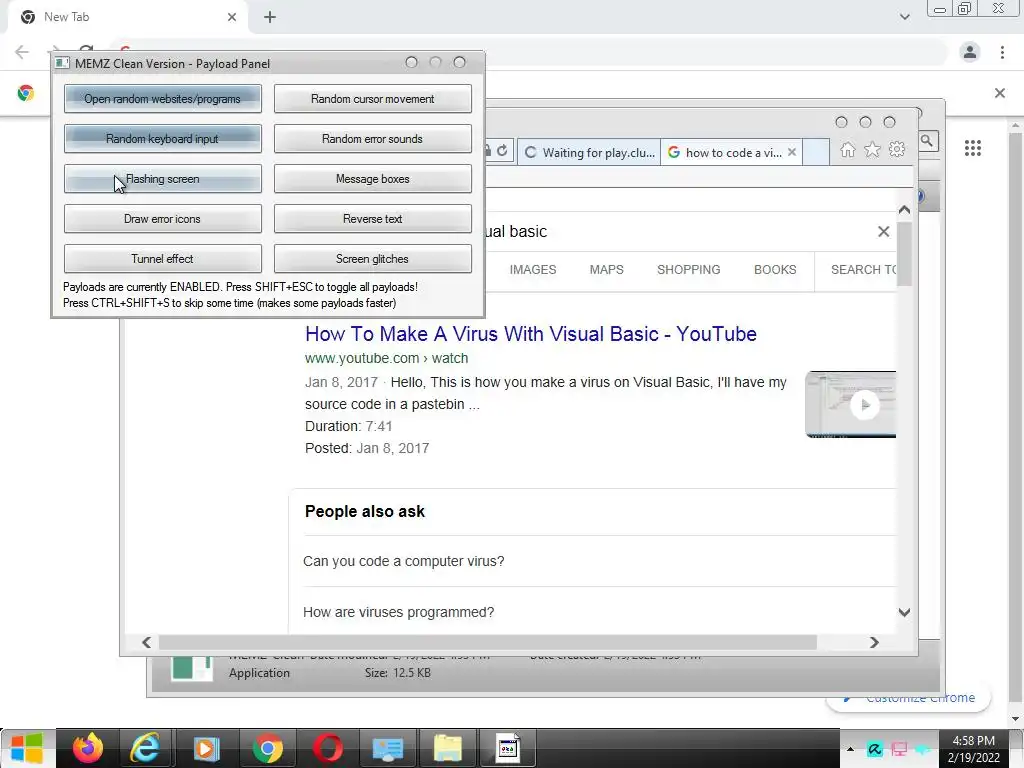Click the Chrome logo in info bar
The height and width of the screenshot is (768, 1024).
25,93
